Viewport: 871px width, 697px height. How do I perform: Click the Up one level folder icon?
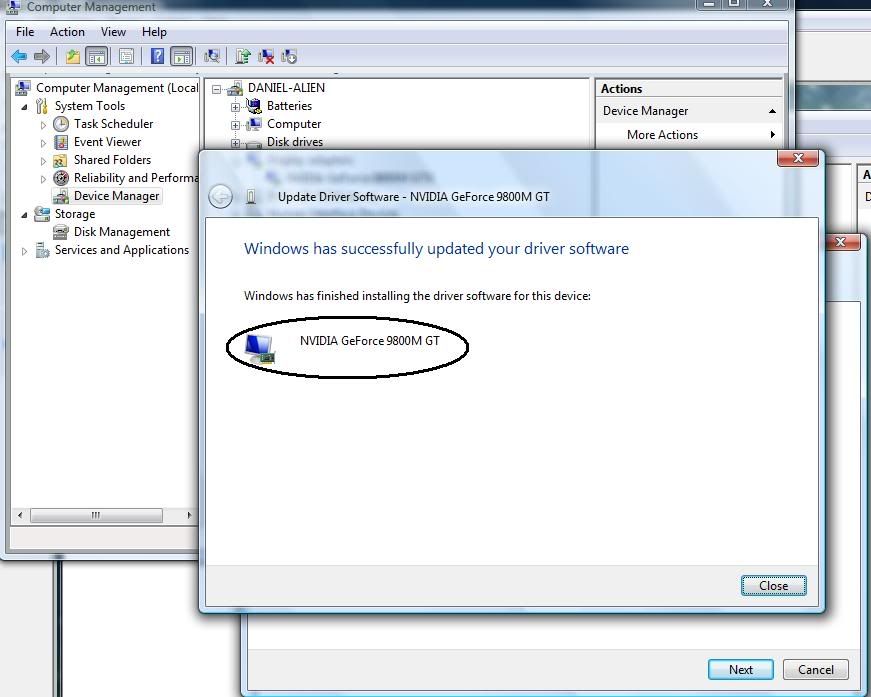72,56
